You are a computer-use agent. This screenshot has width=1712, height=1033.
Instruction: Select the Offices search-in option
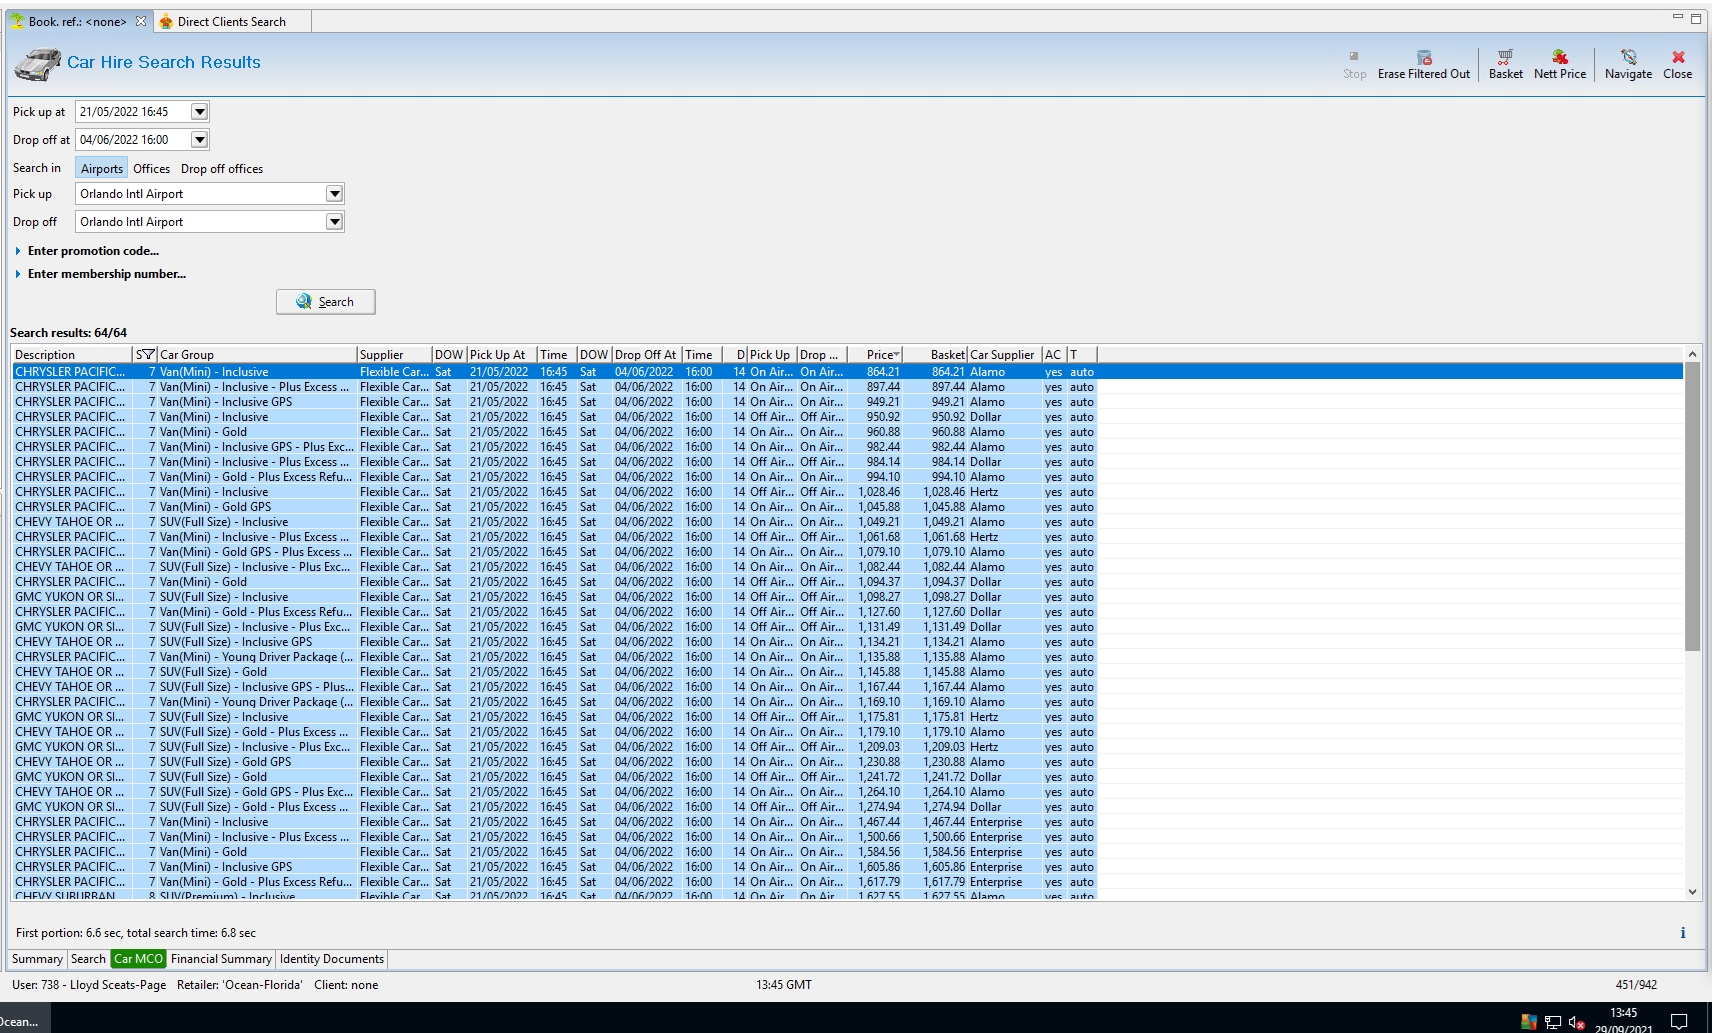(152, 169)
